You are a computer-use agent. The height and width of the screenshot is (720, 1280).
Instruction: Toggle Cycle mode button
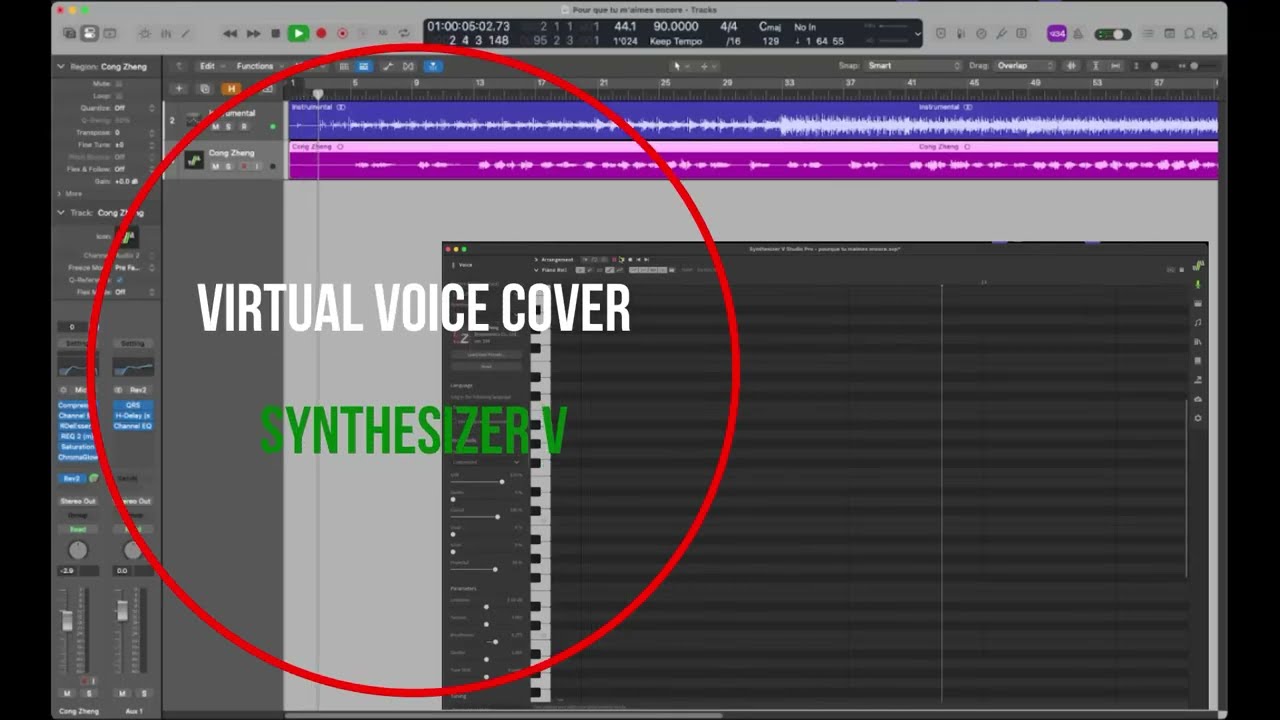coord(404,33)
